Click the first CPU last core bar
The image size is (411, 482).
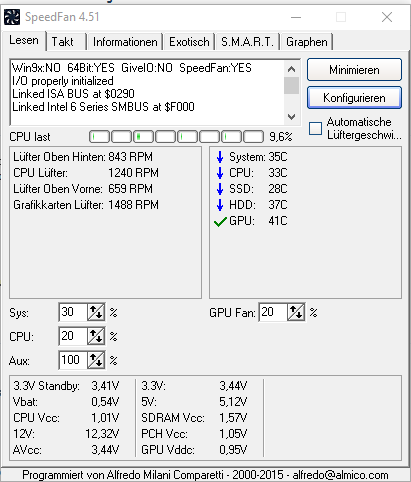[99, 137]
